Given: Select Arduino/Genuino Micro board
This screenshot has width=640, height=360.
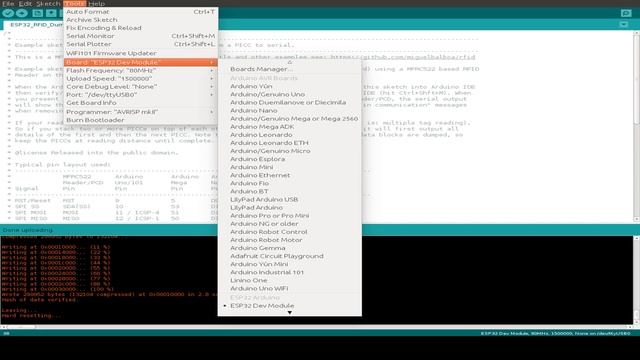Looking at the screenshot, I should 289,151.
